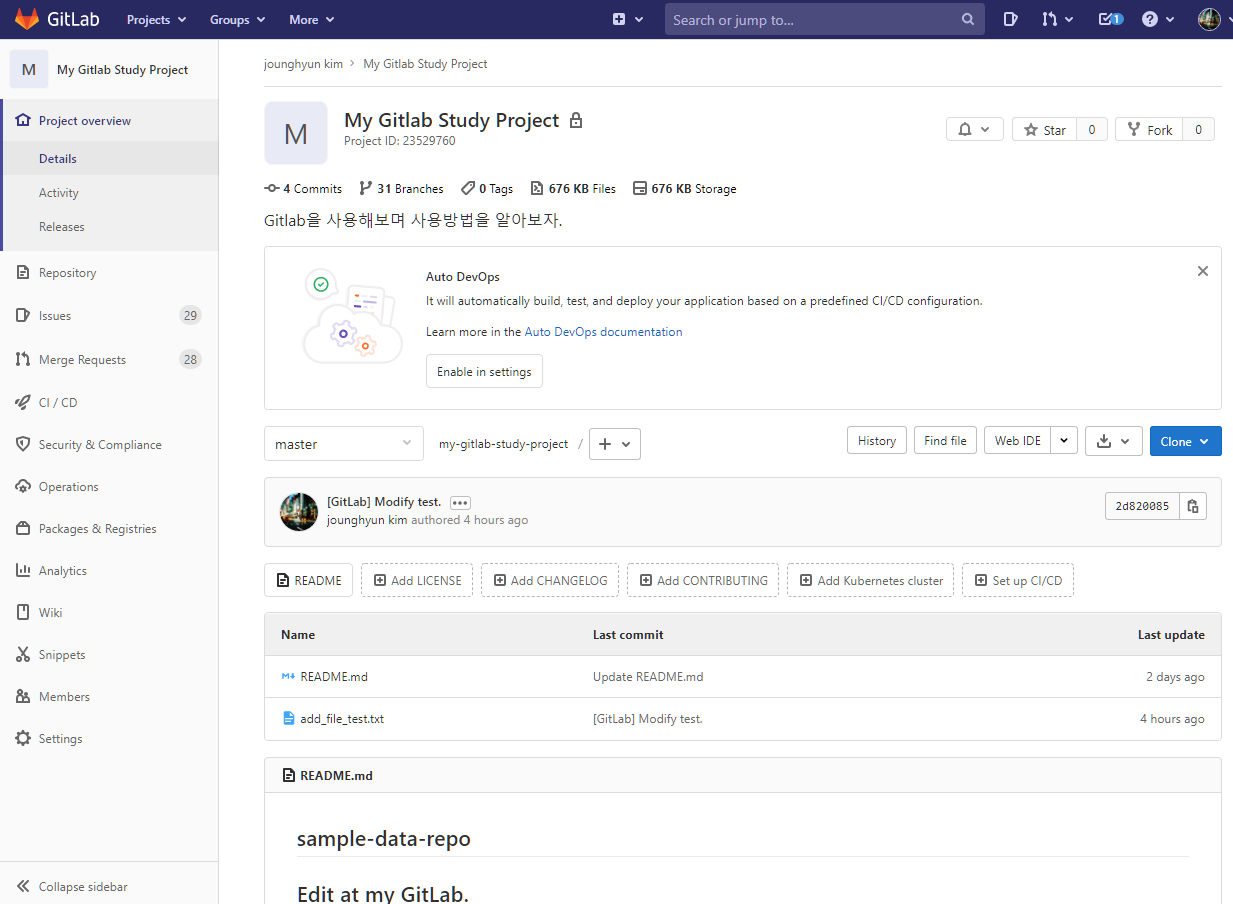Open the 4 Commits link
The image size is (1233, 904).
click(303, 188)
